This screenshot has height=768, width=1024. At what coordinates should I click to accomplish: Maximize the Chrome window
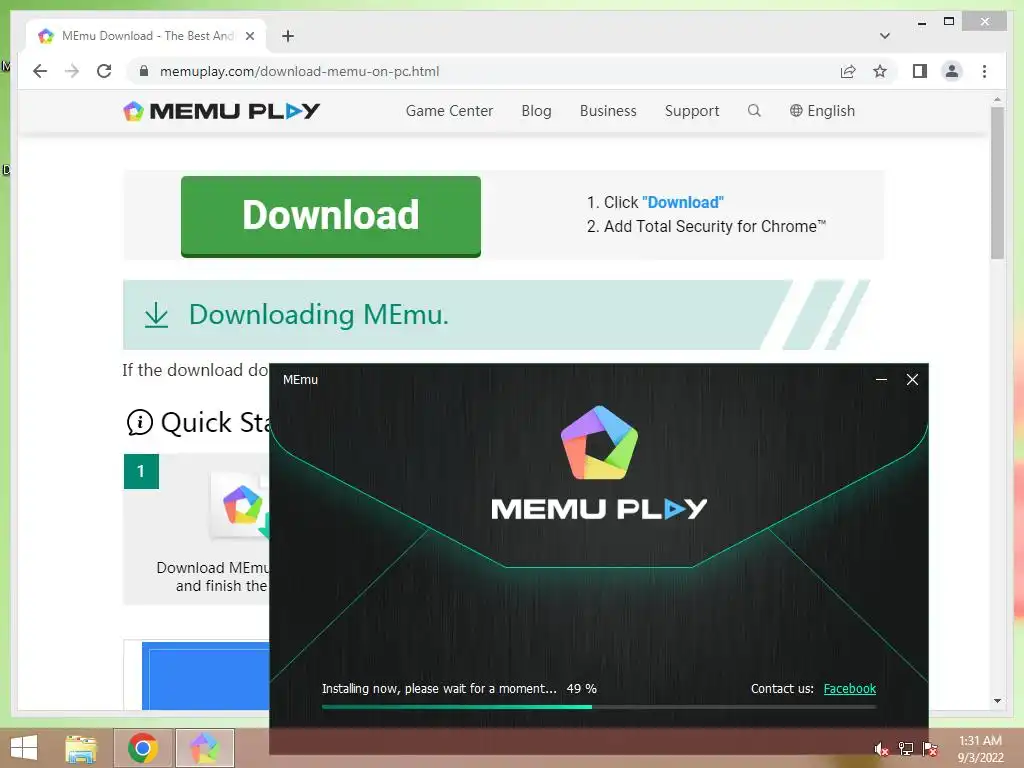coord(949,22)
